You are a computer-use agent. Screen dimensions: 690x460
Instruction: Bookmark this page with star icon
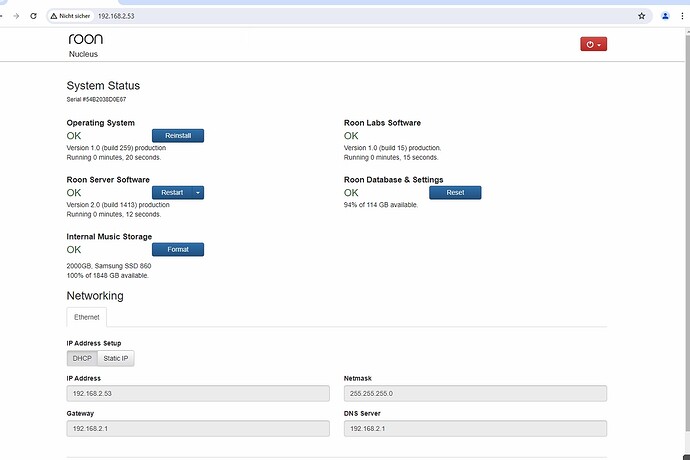(642, 16)
